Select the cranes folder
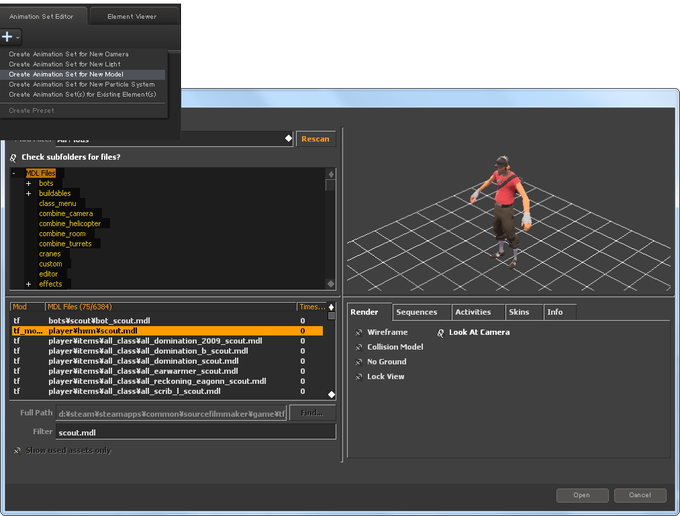 [x=50, y=254]
